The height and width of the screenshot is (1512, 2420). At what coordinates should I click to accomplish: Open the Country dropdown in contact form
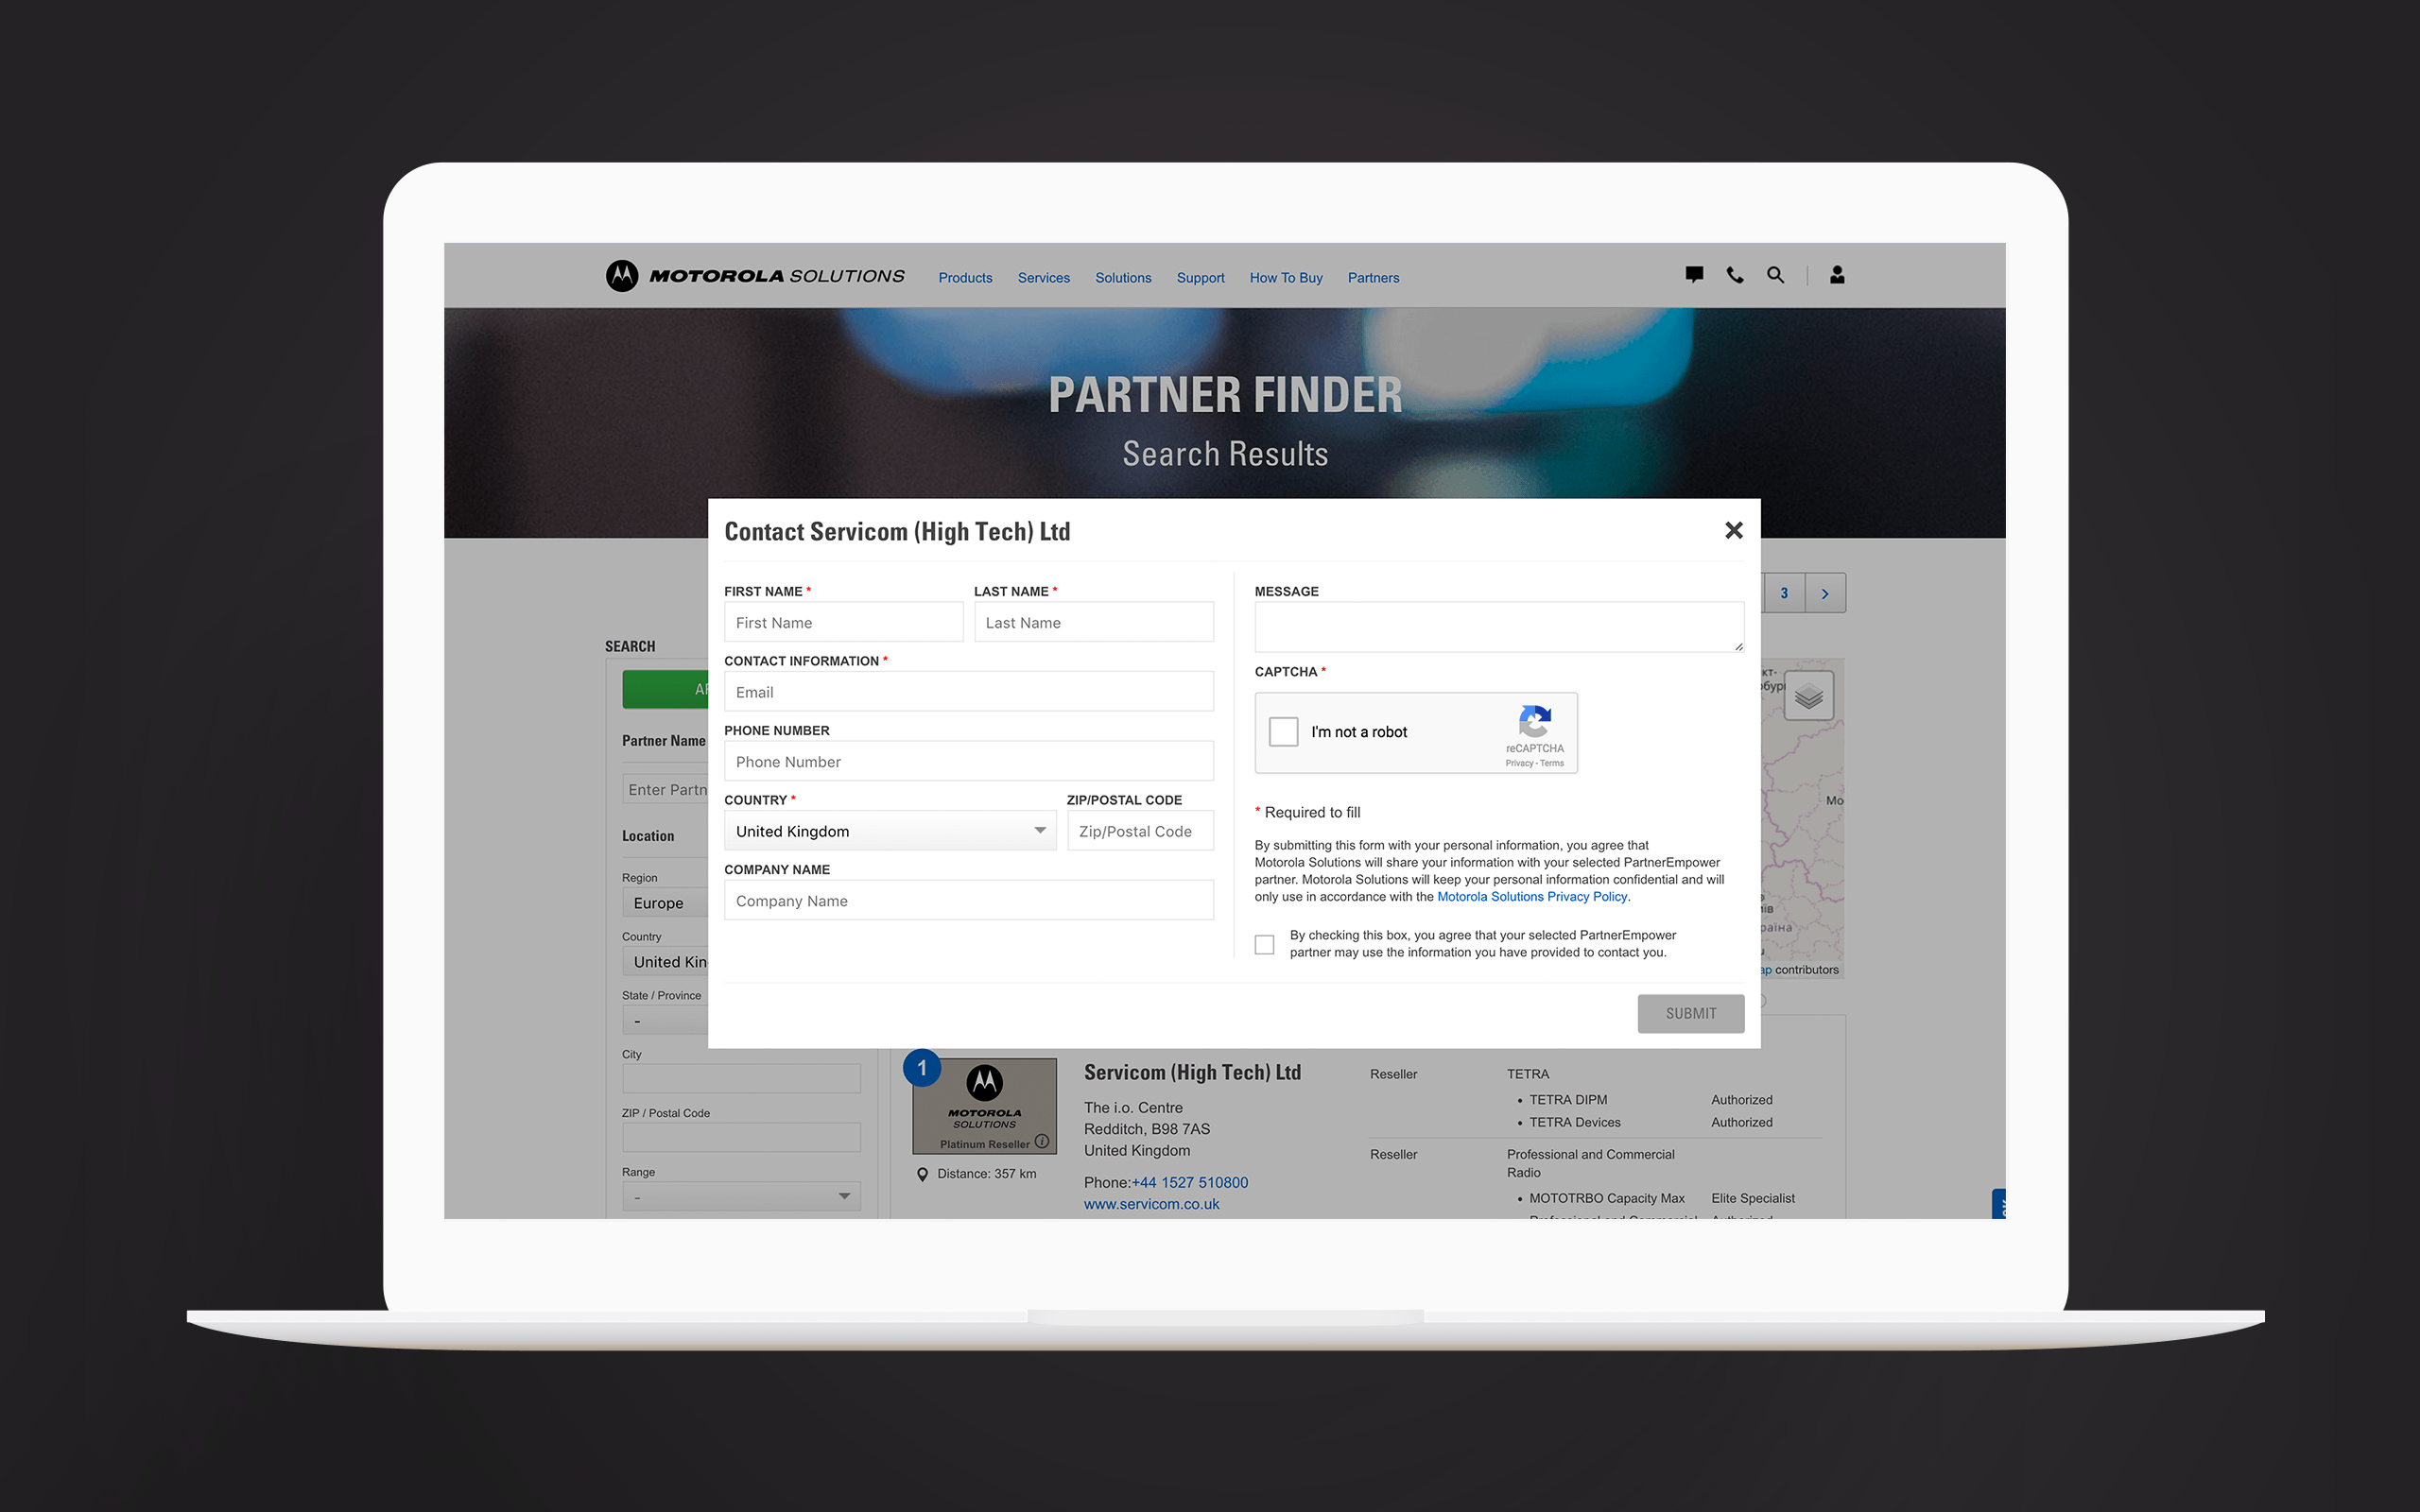coord(890,831)
